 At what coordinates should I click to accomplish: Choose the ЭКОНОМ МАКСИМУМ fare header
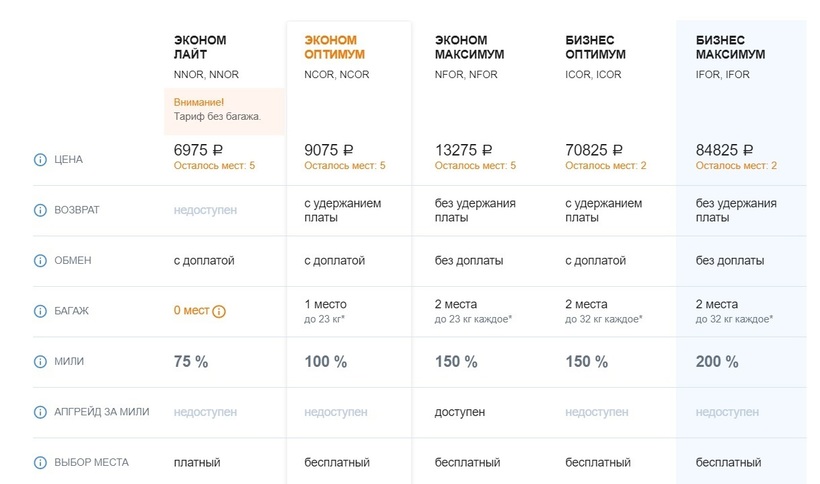click(469, 47)
